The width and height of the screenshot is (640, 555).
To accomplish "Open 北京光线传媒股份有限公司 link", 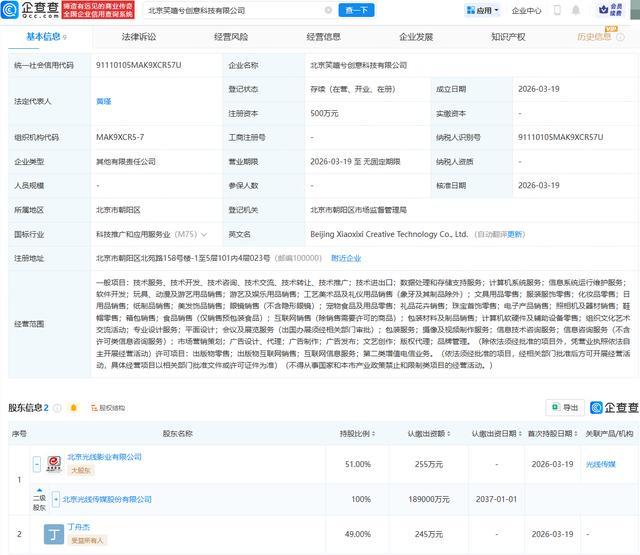I will 107,499.
